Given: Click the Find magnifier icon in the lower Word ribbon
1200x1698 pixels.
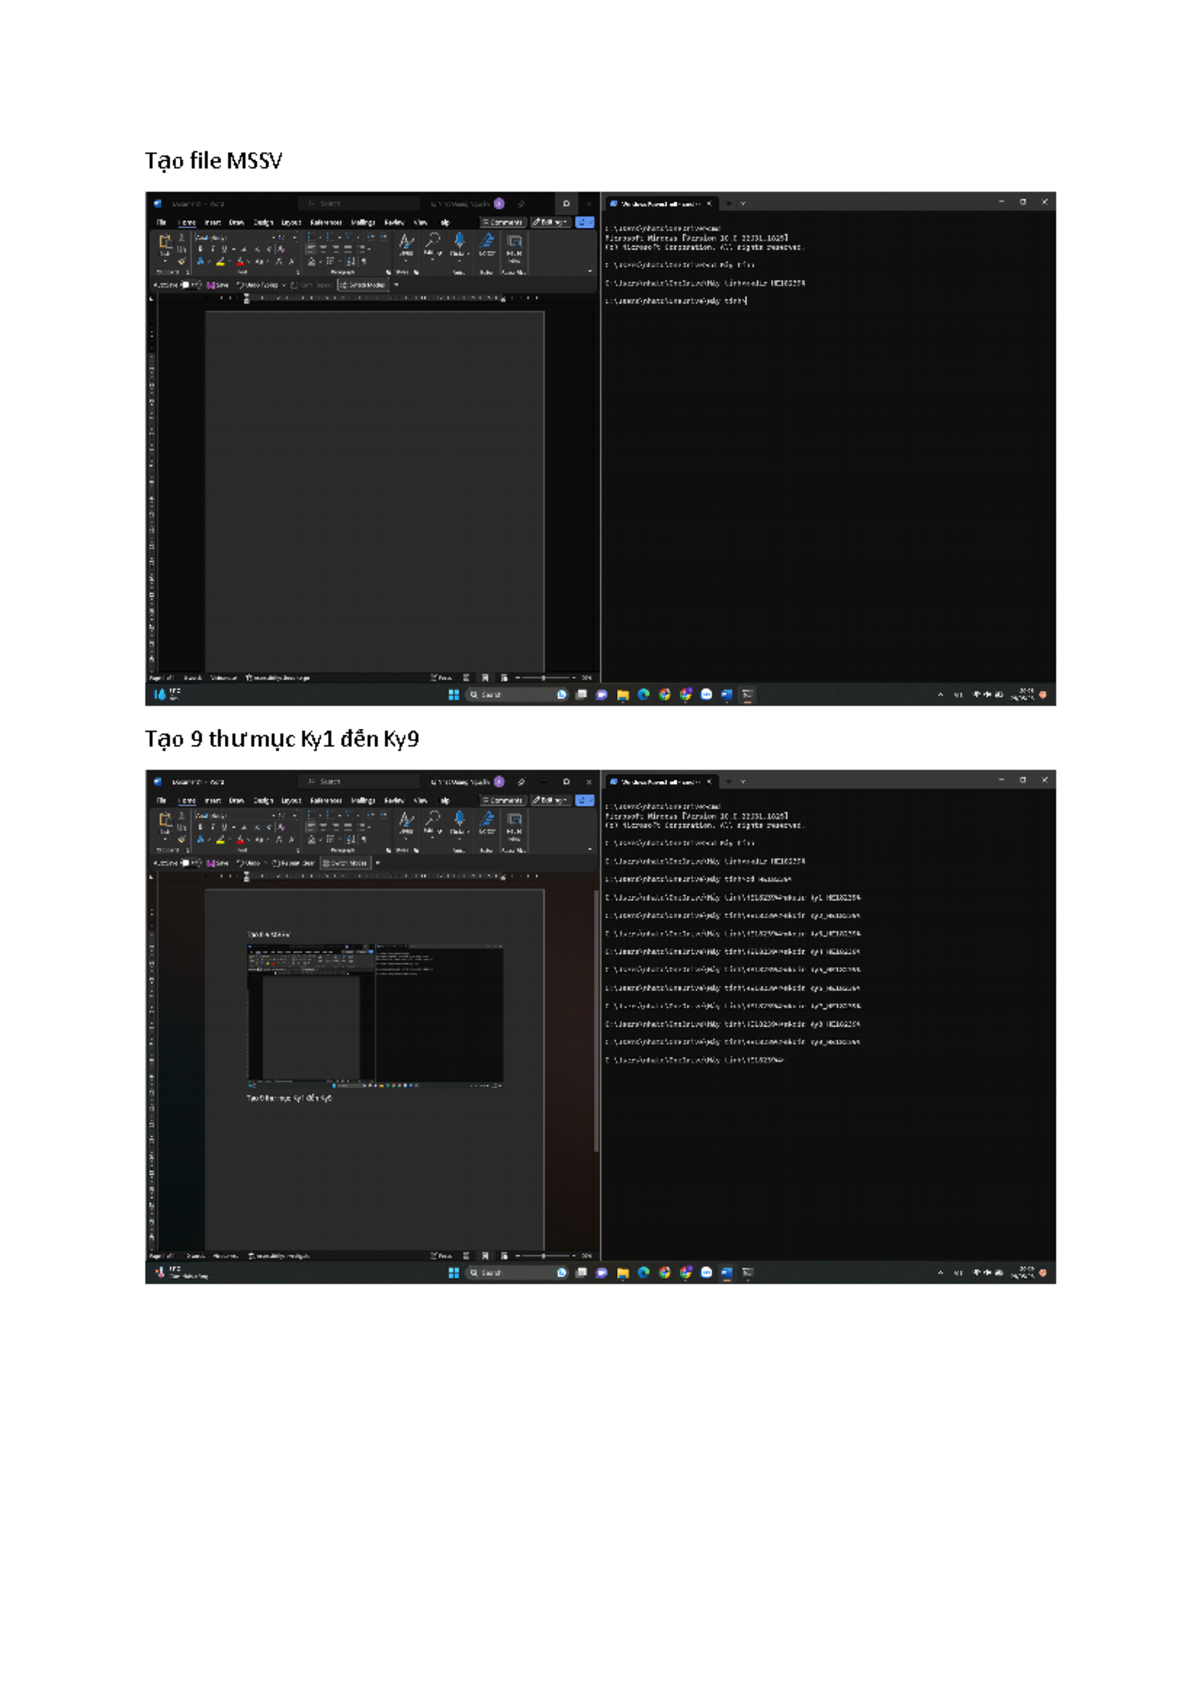Looking at the screenshot, I should click(x=432, y=820).
